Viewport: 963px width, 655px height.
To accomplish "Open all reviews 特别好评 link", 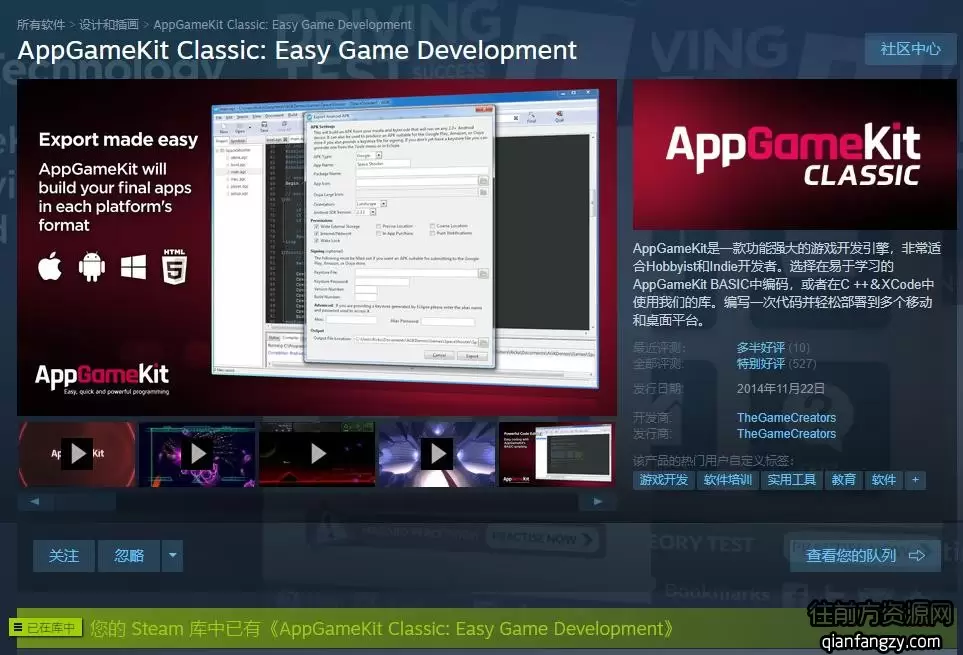I will point(760,363).
